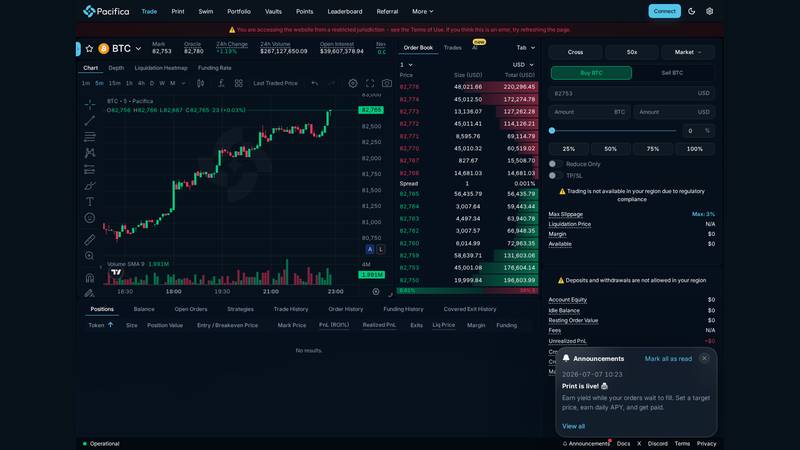This screenshot has height=450, width=800.
Task: Open the Vaults page
Action: point(273,11)
